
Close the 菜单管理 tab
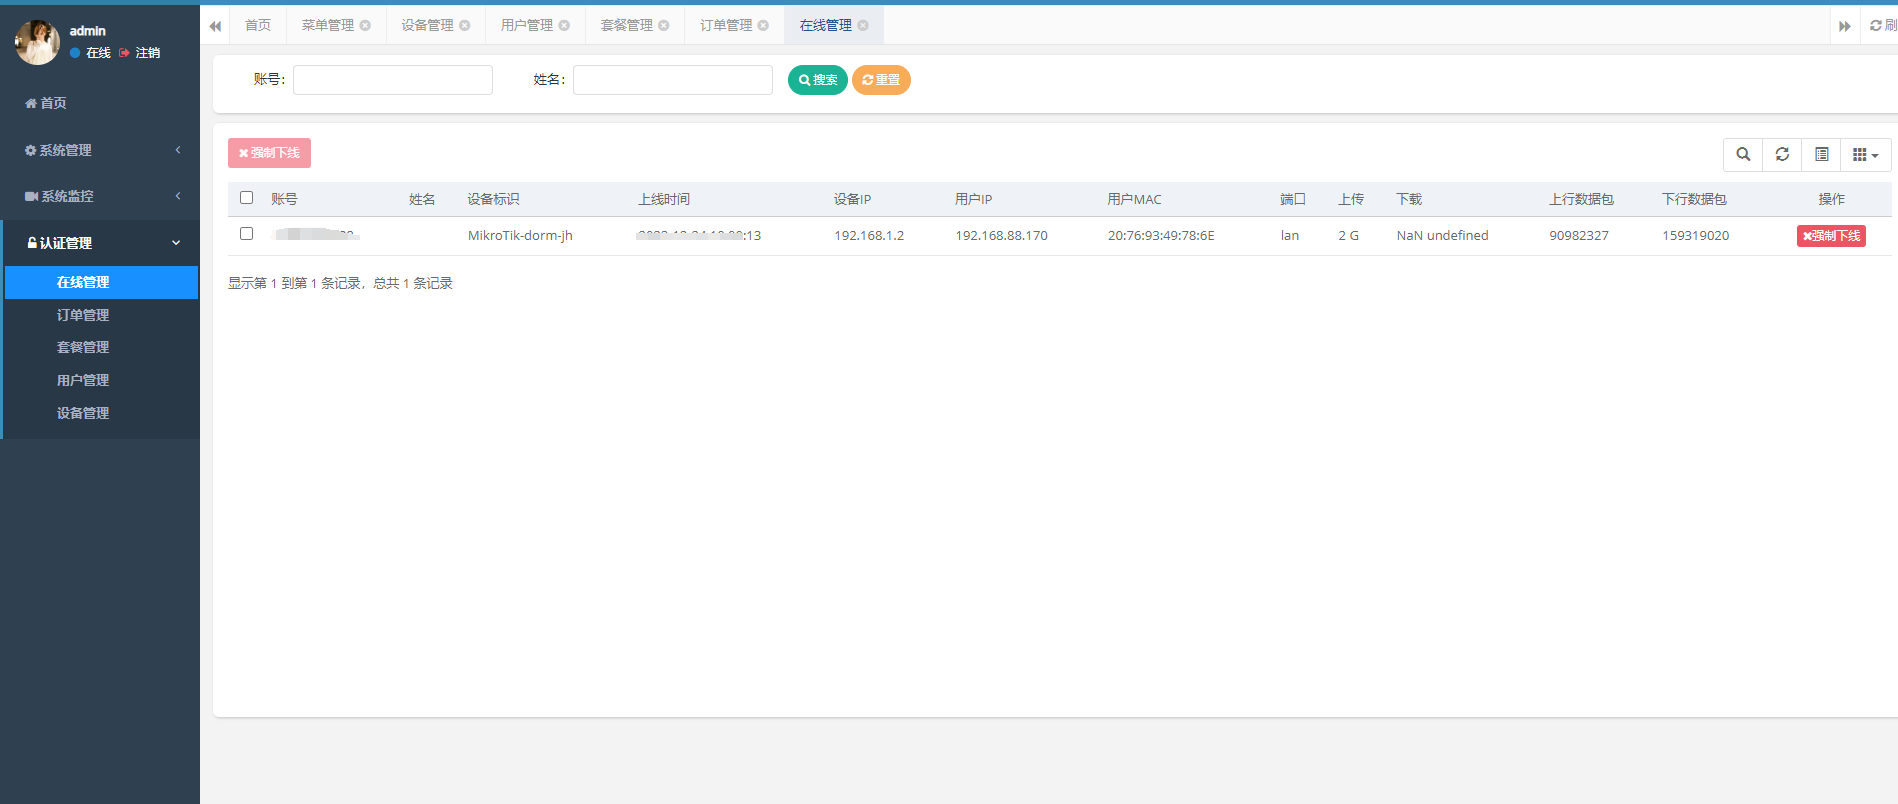pos(365,26)
